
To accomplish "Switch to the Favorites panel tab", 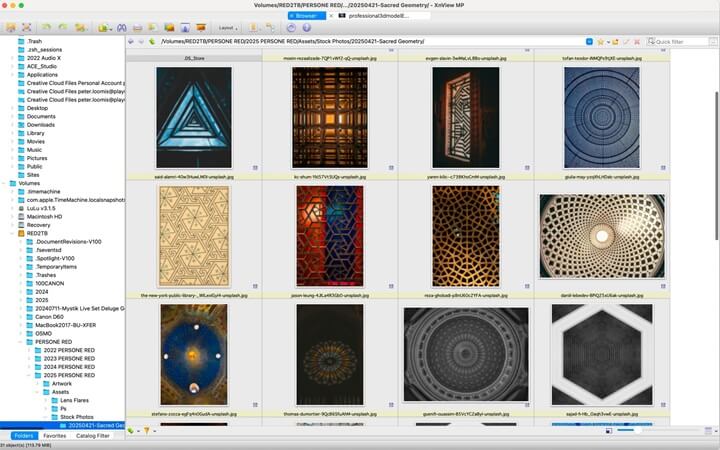I will click(x=55, y=436).
